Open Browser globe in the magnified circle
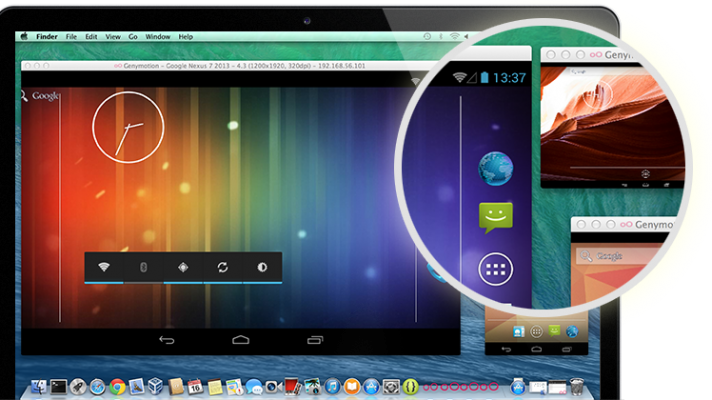The height and width of the screenshot is (400, 712). (495, 168)
